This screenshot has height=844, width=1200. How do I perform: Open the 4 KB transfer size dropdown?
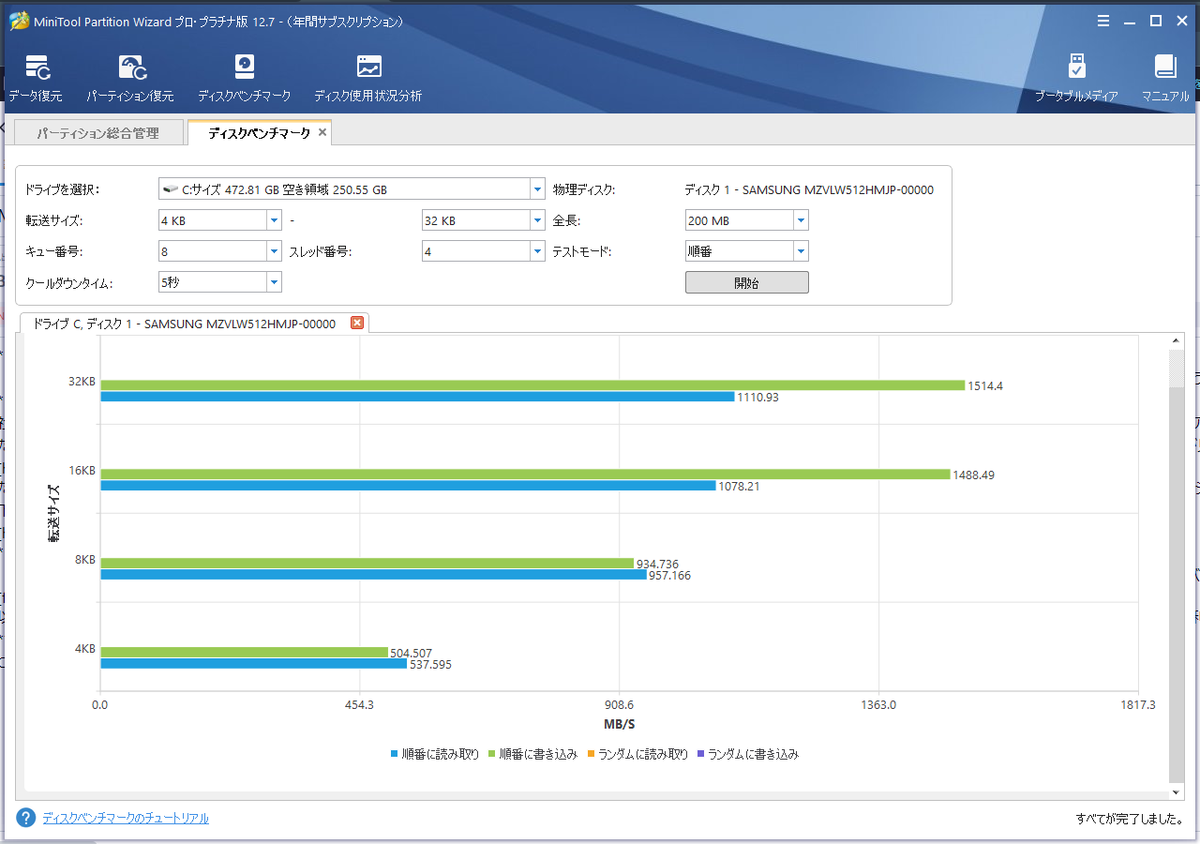(274, 220)
